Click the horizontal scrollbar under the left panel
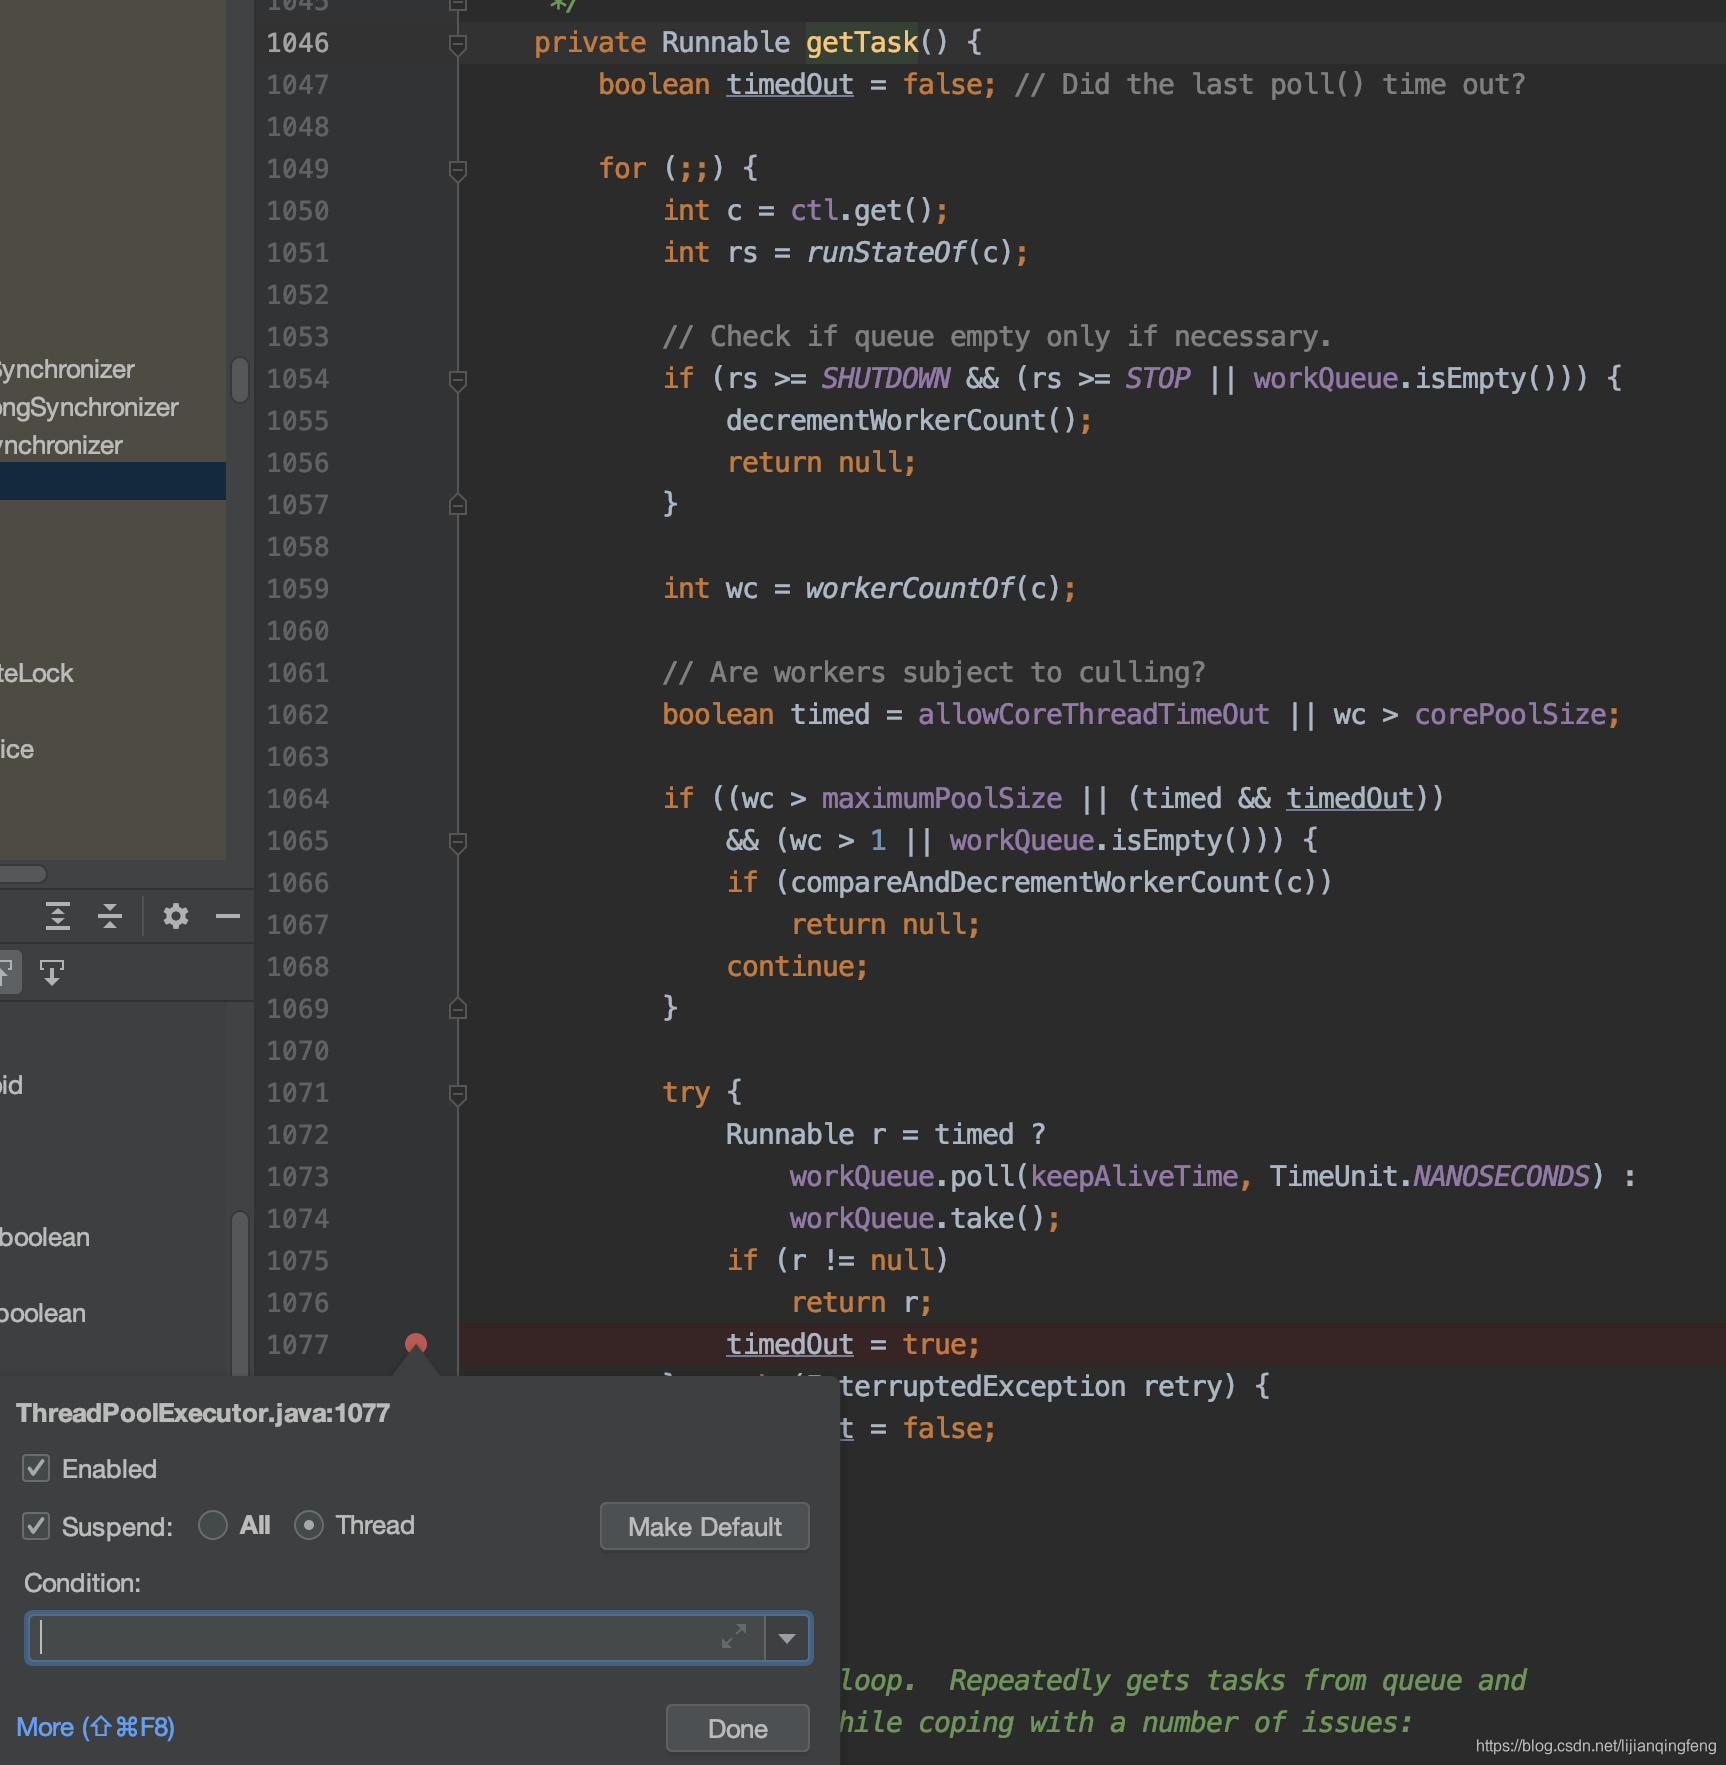This screenshot has height=1765, width=1726. (x=22, y=874)
